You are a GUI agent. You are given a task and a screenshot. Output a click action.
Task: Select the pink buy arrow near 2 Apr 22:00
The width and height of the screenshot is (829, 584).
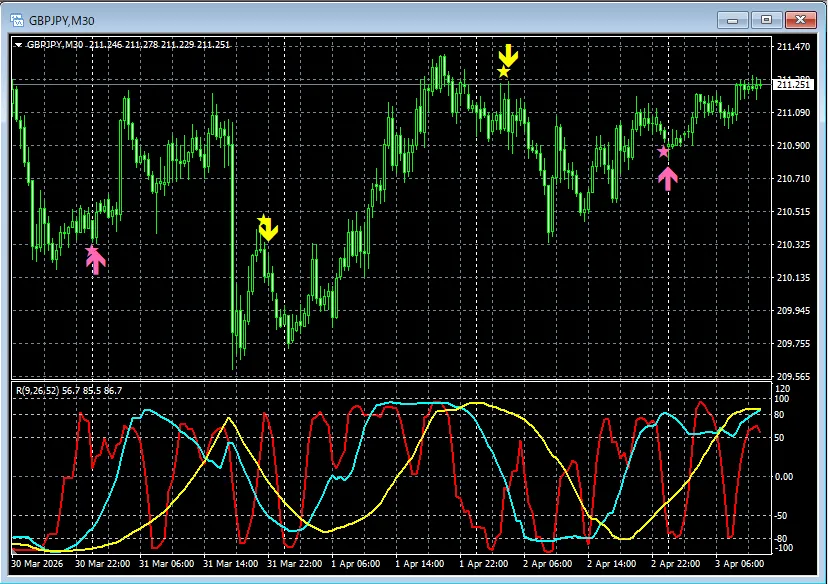coord(668,179)
